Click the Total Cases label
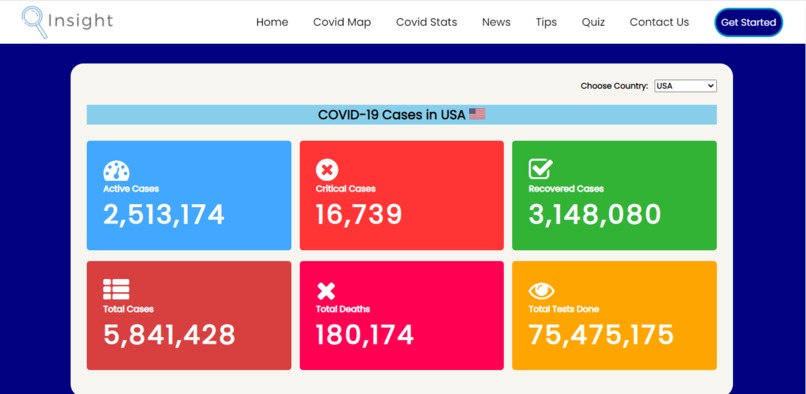This screenshot has width=806, height=394. click(129, 309)
